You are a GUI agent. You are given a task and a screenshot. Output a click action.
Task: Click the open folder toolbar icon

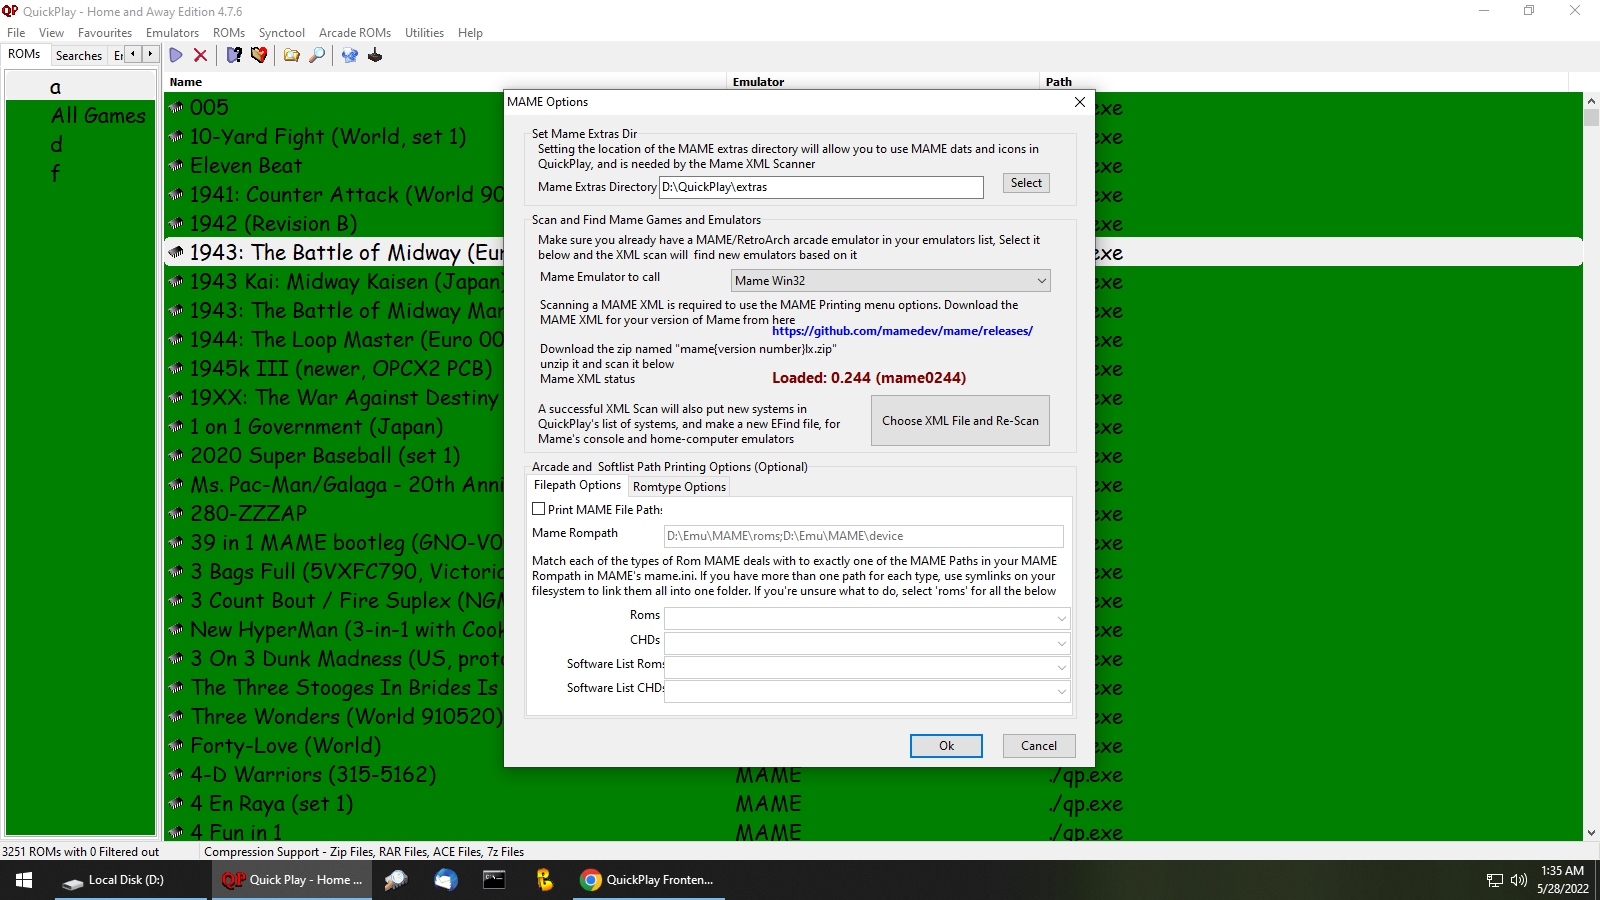(x=292, y=55)
